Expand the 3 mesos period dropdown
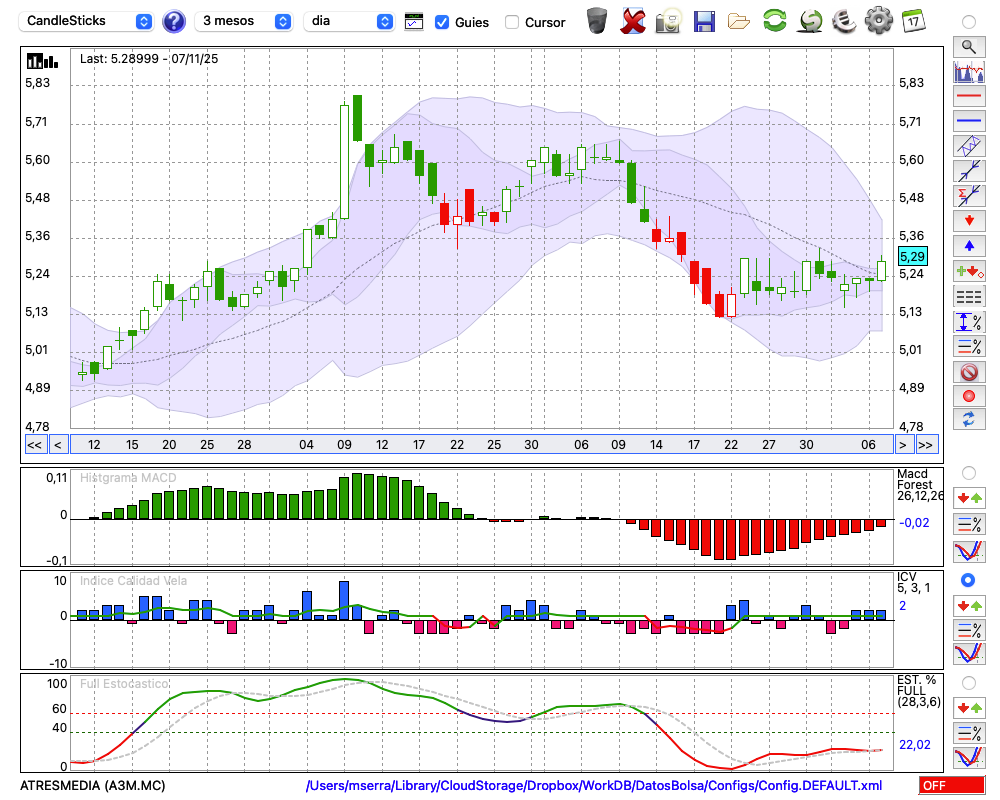 (x=245, y=21)
